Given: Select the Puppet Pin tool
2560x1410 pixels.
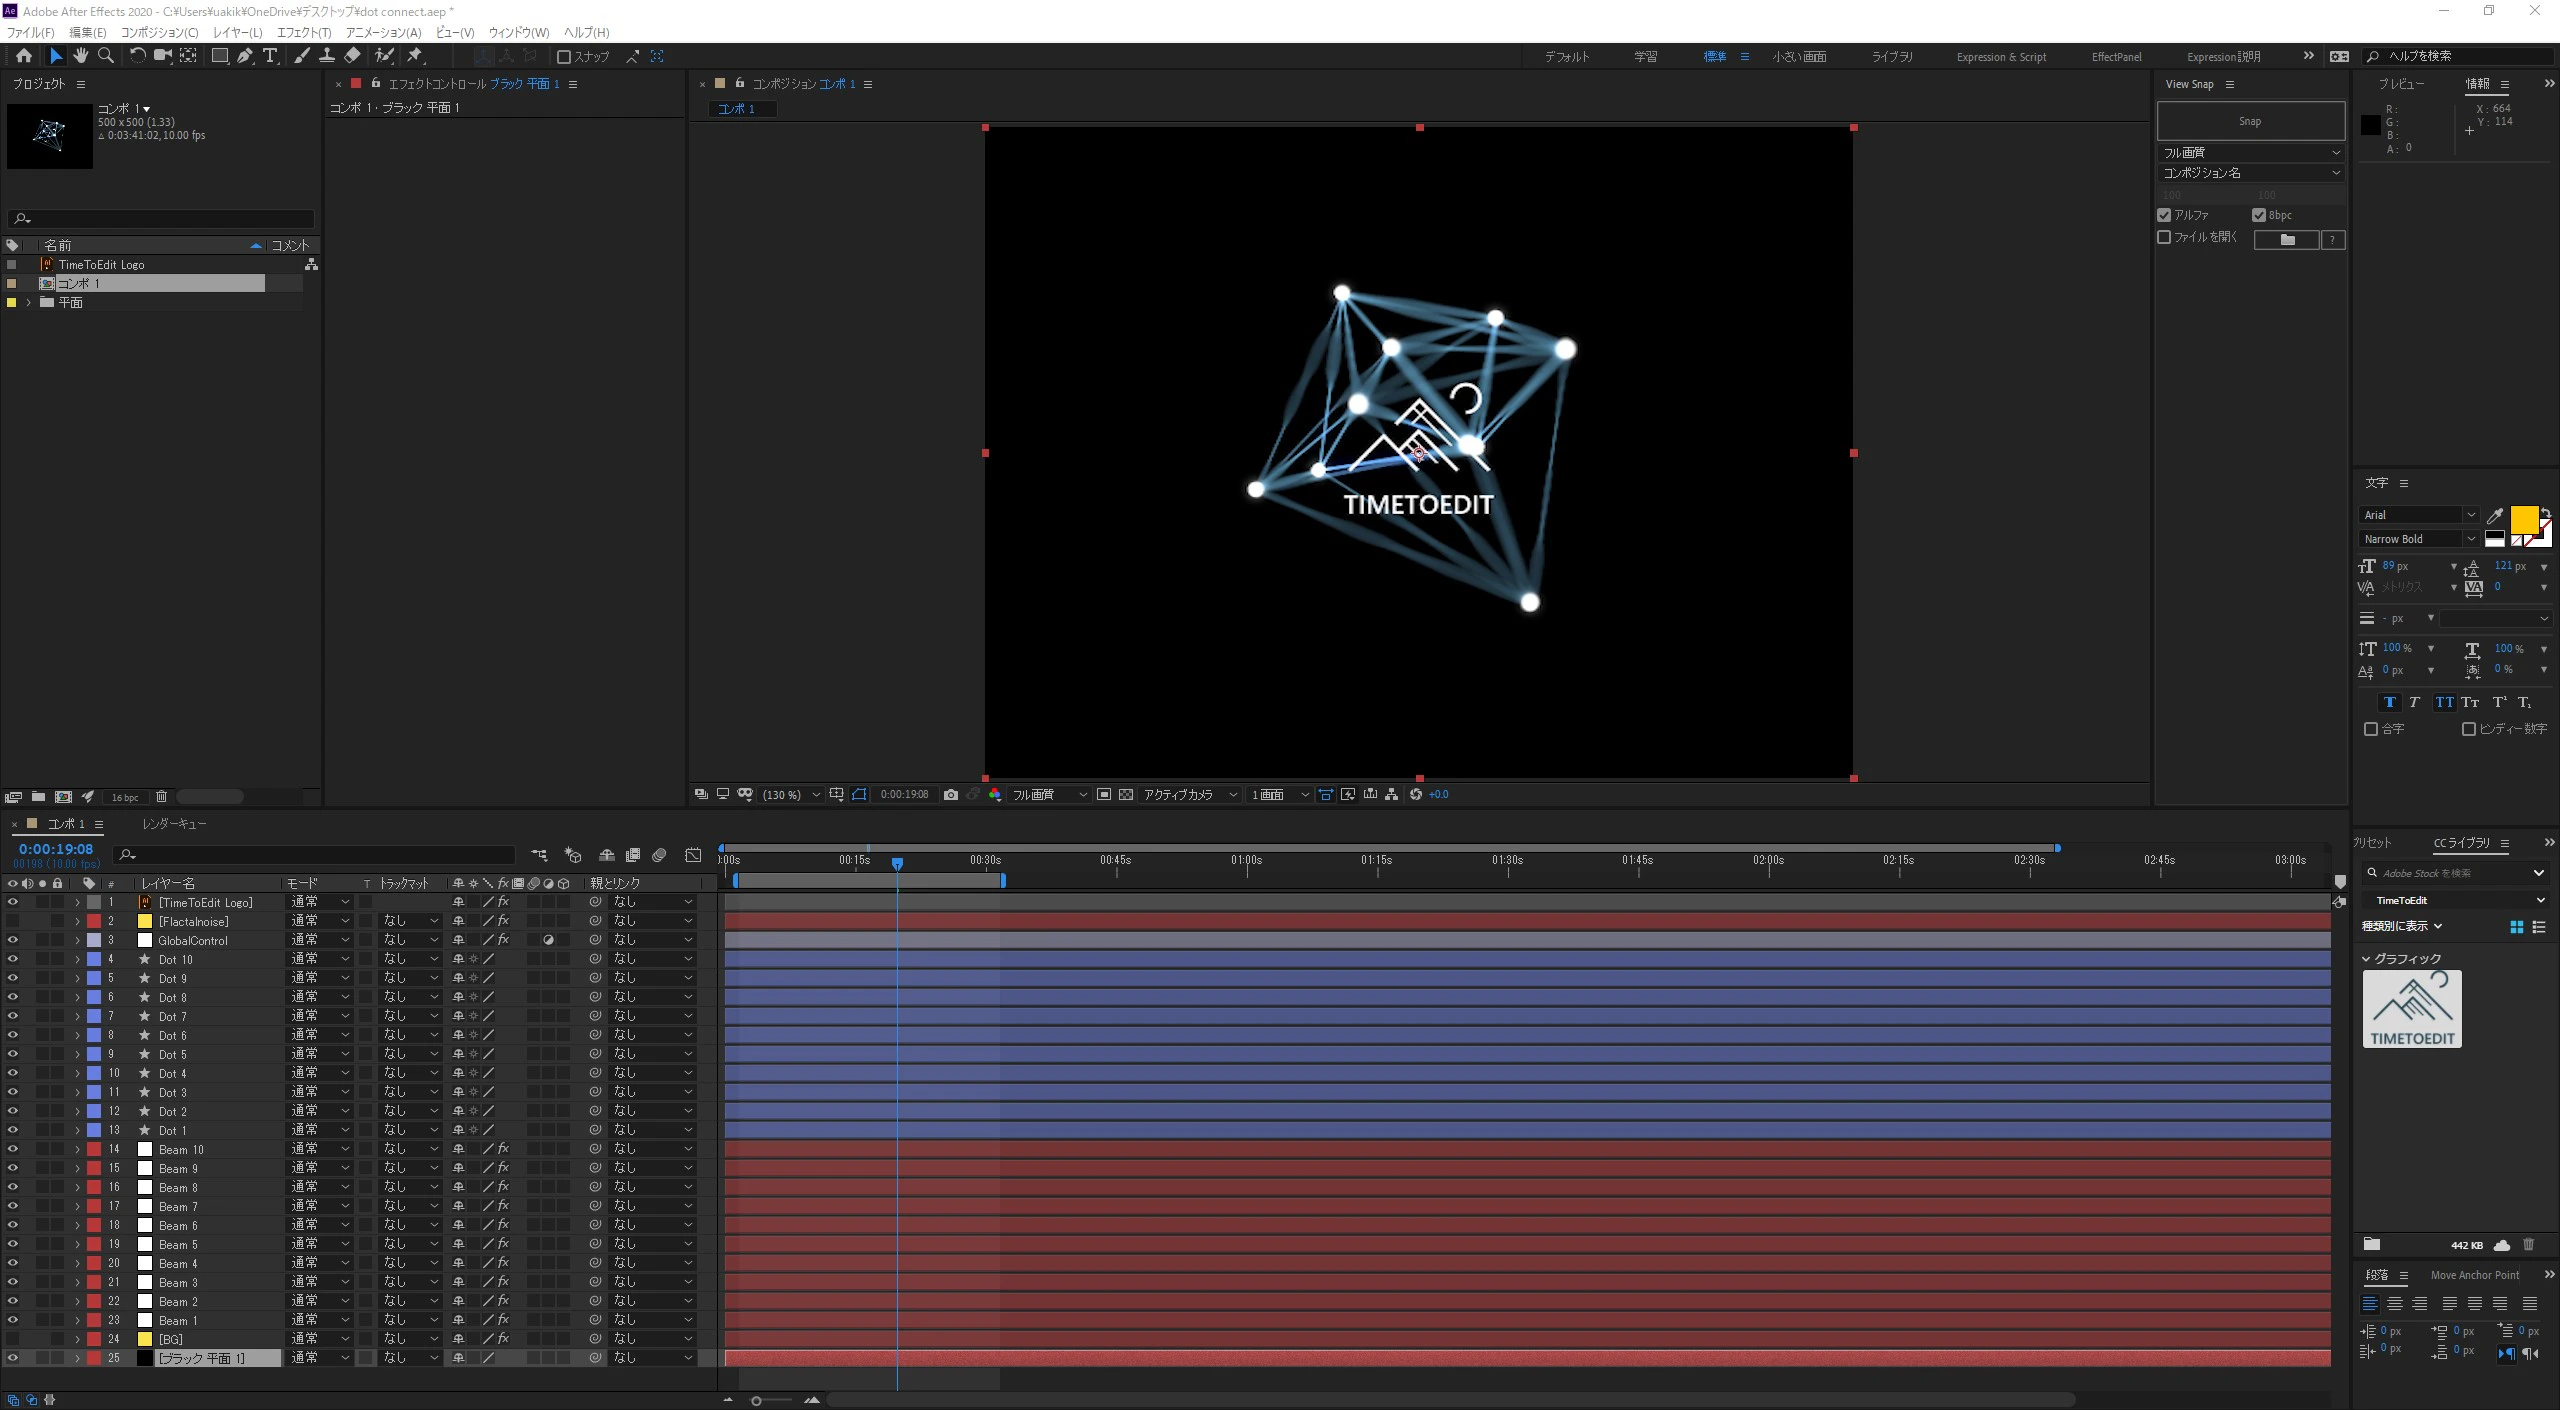Looking at the screenshot, I should [415, 56].
